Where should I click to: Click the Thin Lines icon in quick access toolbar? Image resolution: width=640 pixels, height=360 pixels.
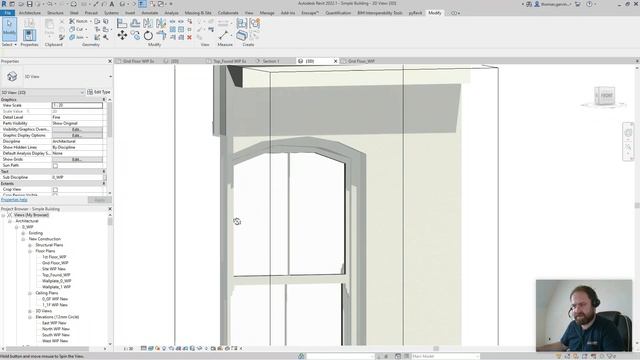pyautogui.click(x=142, y=4)
